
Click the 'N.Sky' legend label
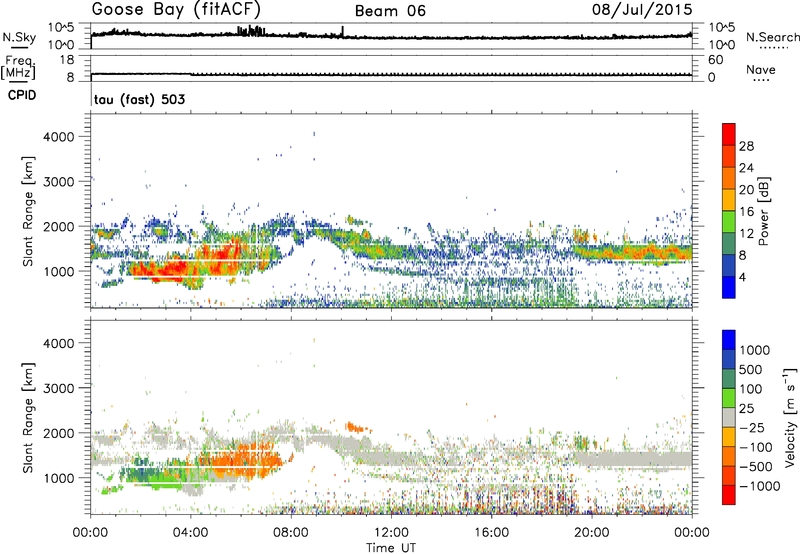coord(19,37)
